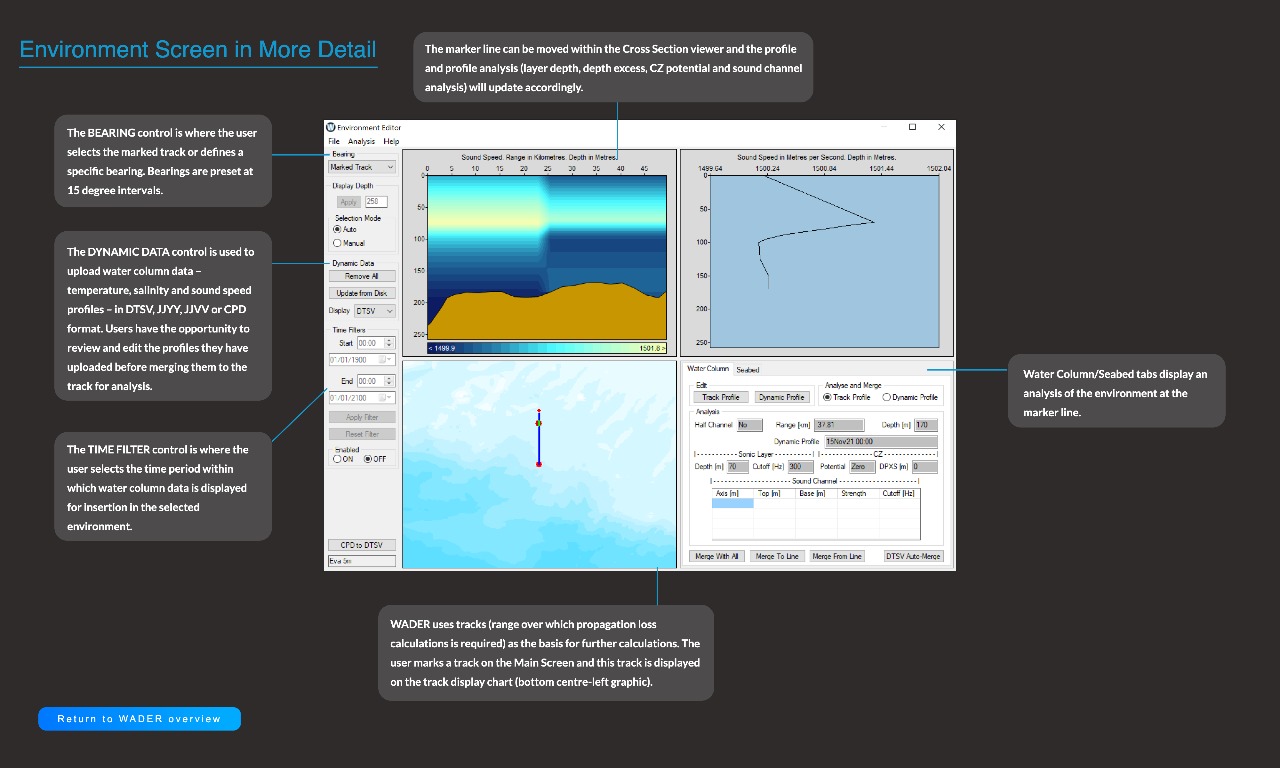Click the Range 37.81 field
1280x768 pixels.
pos(839,425)
